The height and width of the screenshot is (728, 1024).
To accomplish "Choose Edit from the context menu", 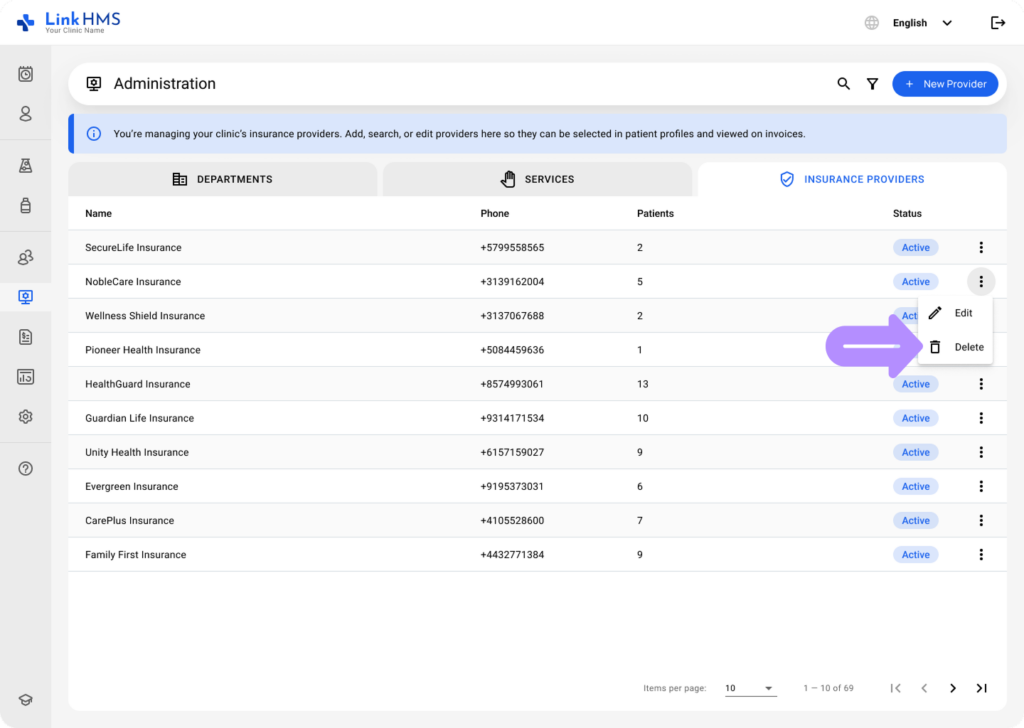I will point(955,313).
